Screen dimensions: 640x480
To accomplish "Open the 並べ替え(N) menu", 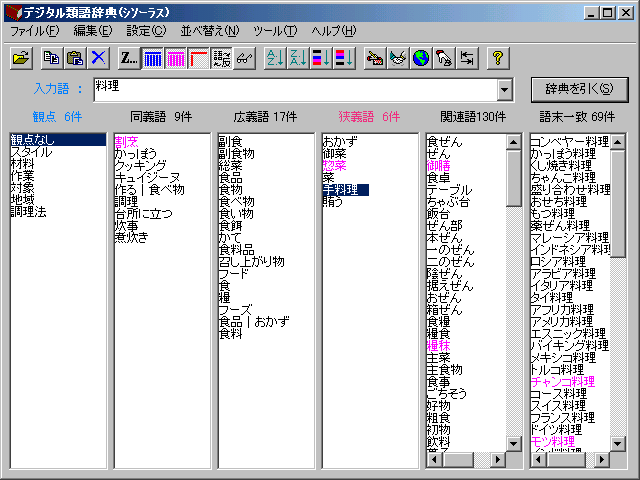I will [210, 31].
